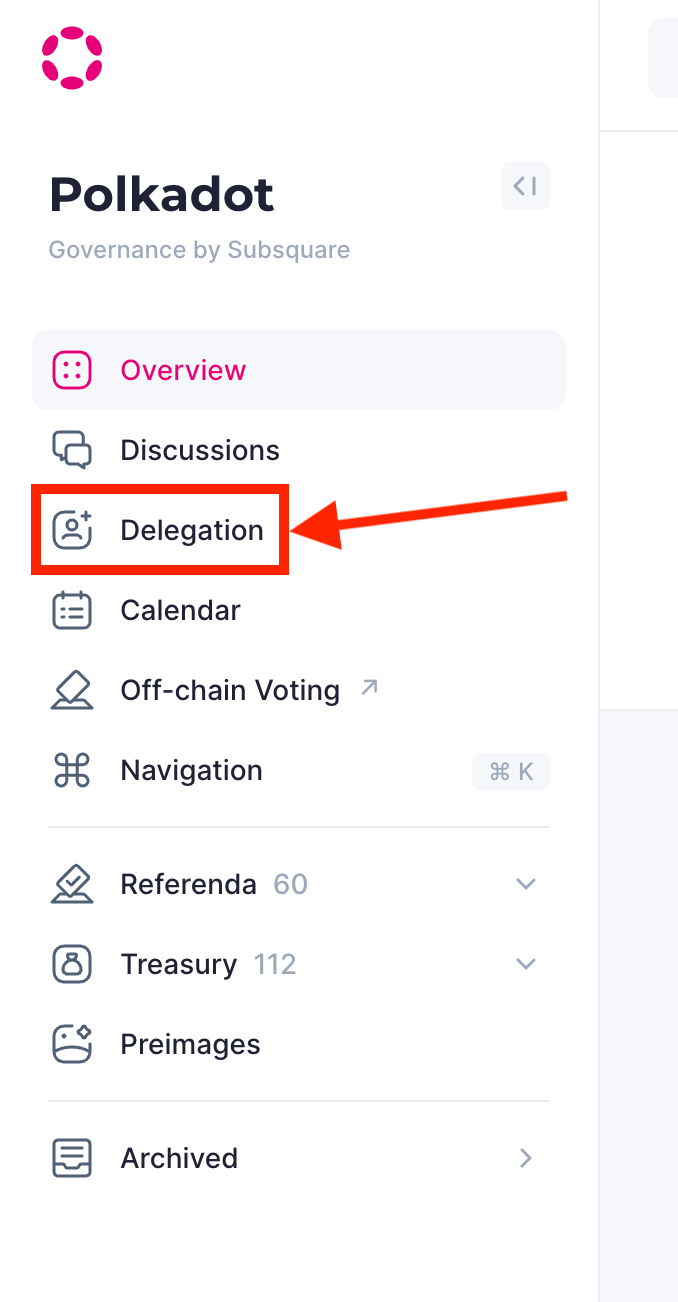Select the Polkadot title heading

[161, 194]
